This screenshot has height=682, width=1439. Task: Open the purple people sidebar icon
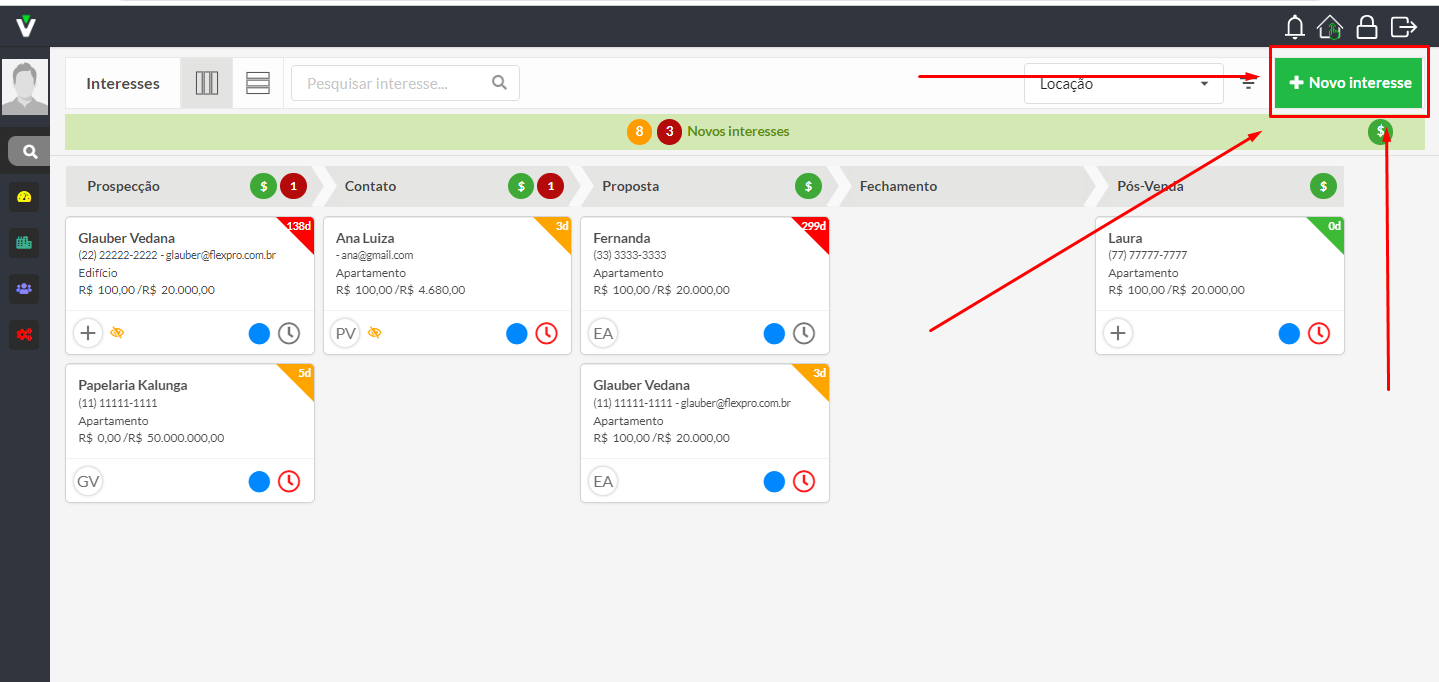coord(25,288)
